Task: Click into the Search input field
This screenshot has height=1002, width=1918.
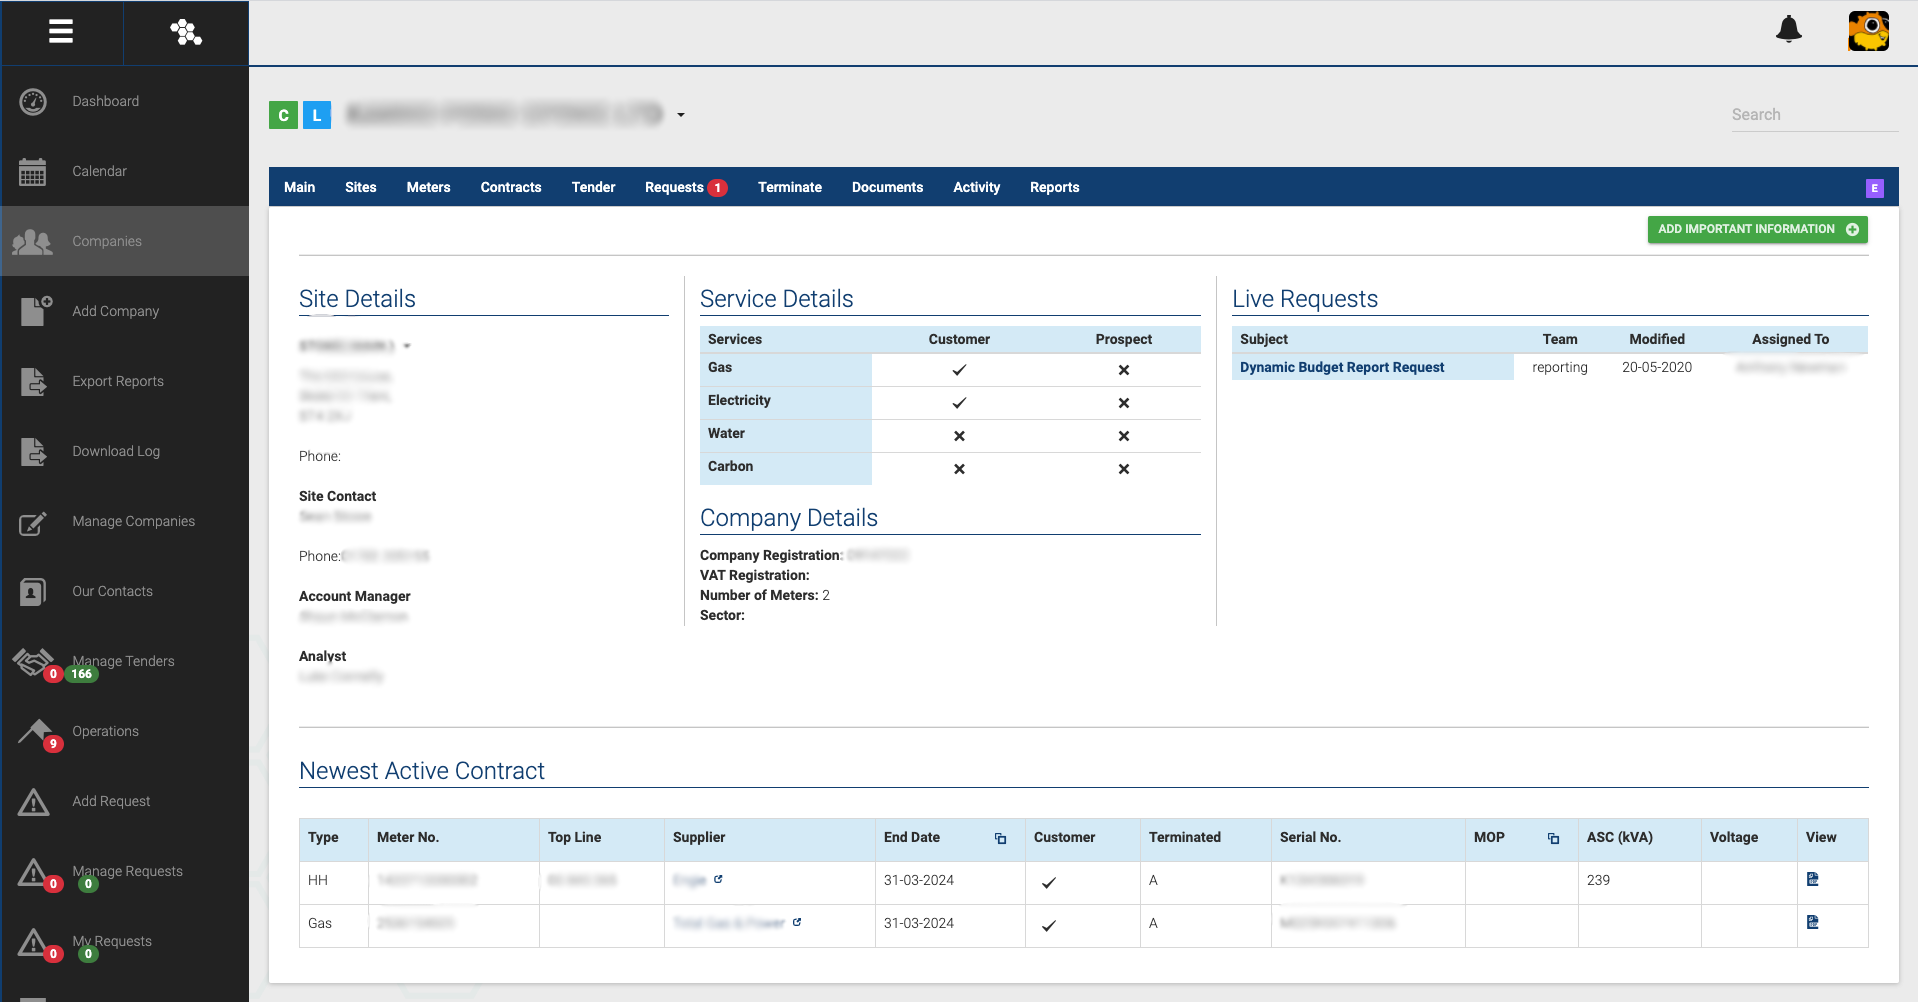Action: [1812, 115]
